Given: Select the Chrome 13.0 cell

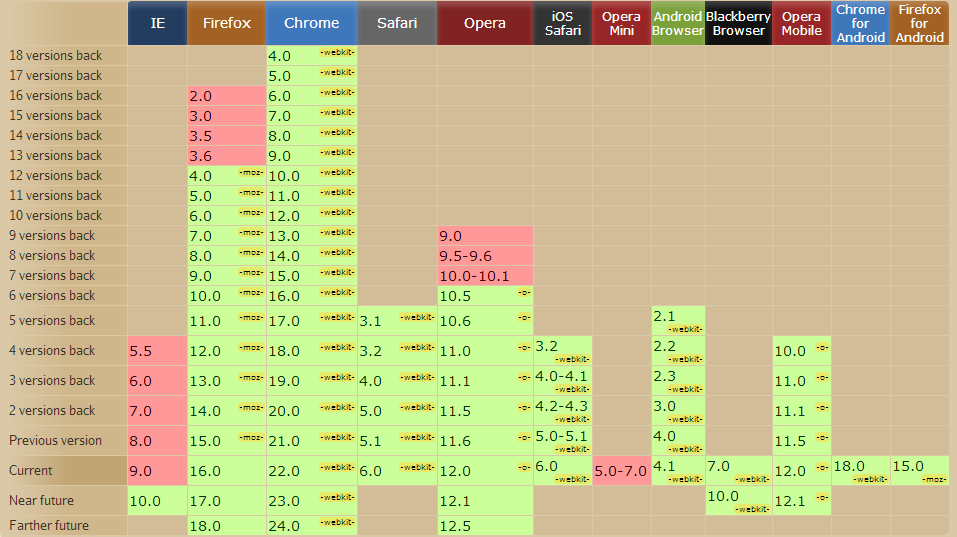Looking at the screenshot, I should click(311, 236).
